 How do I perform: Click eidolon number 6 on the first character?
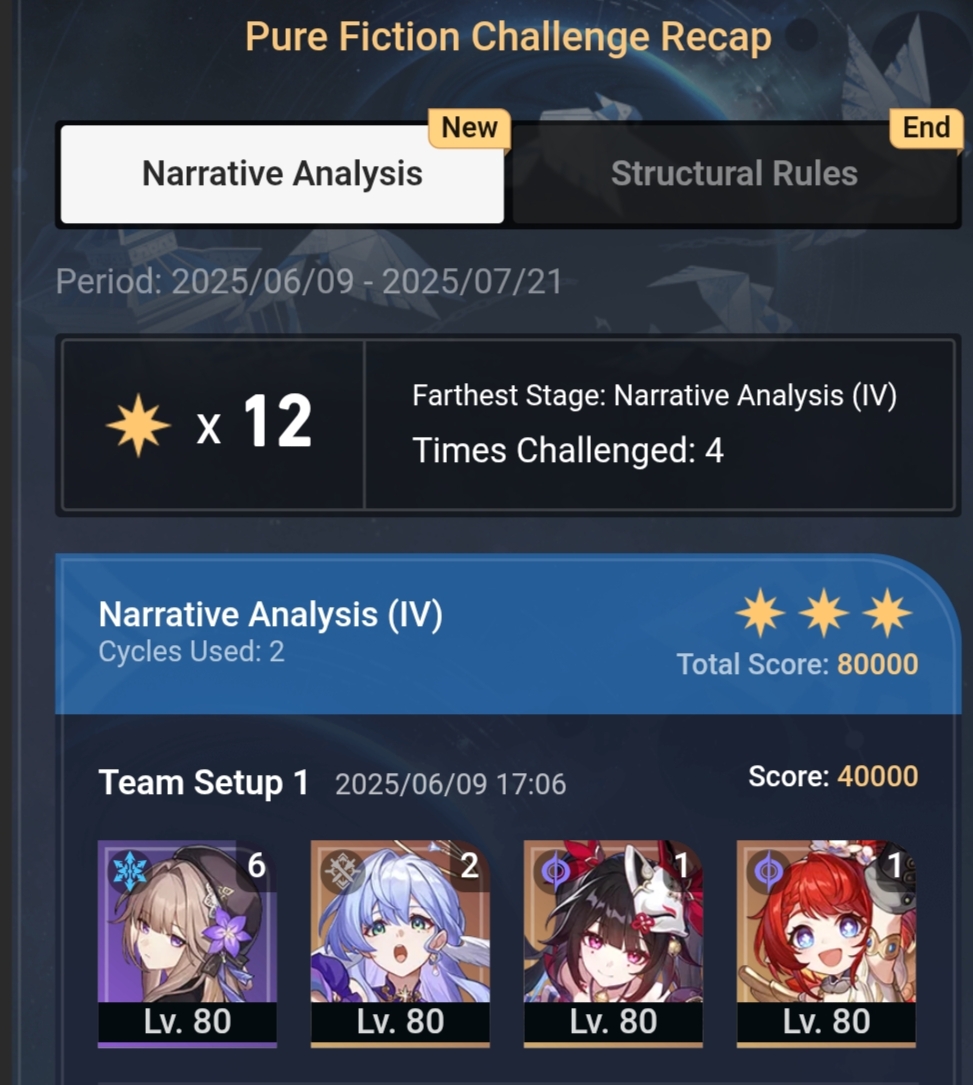256,865
